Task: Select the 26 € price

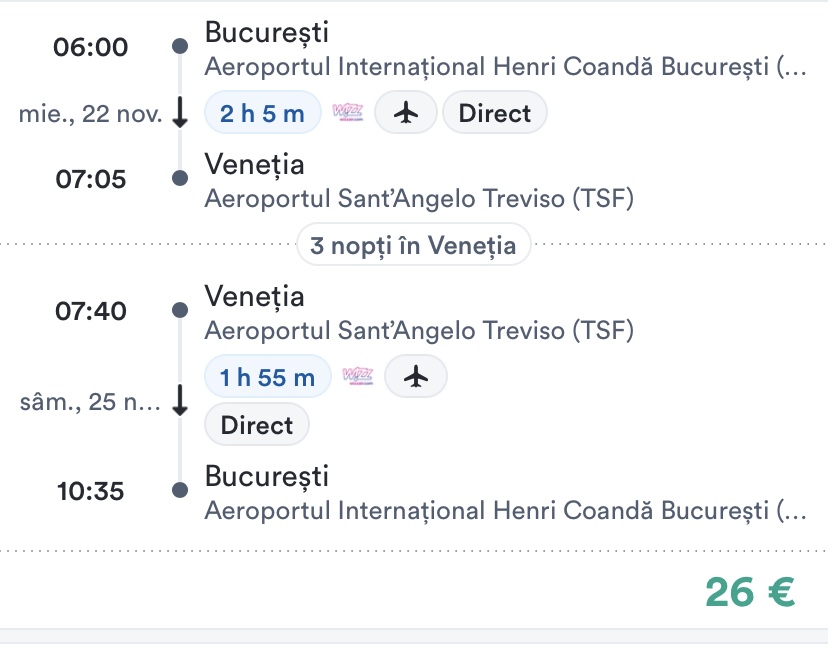Action: [x=750, y=592]
